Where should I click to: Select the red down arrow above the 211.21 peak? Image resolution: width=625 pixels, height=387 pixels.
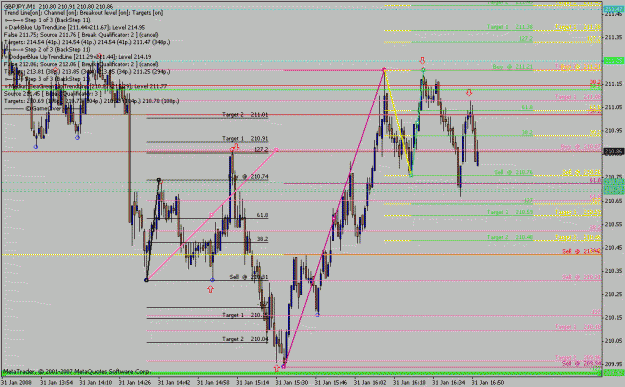tap(423, 61)
